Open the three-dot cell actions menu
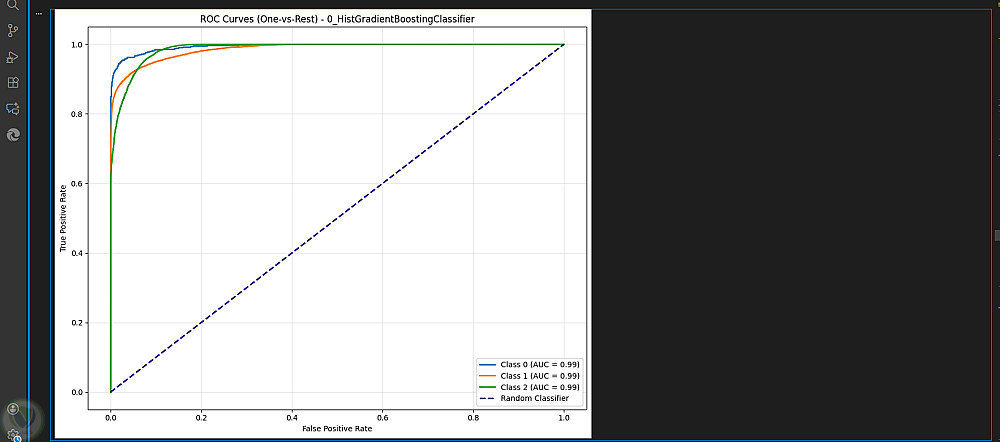Image resolution: width=1000 pixels, height=442 pixels. [39, 13]
